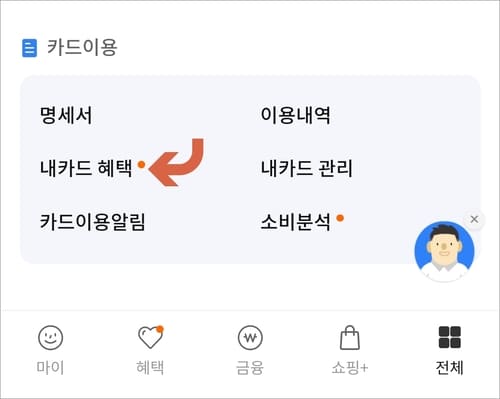Tap the four-square 전체 grid icon
500x399 pixels.
pos(450,337)
